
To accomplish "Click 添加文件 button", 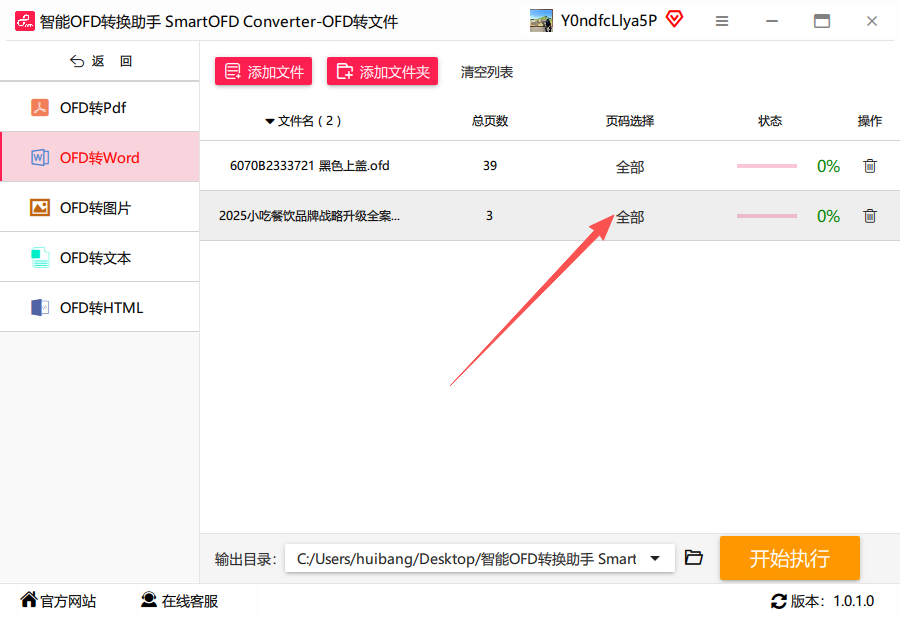I will click(264, 71).
